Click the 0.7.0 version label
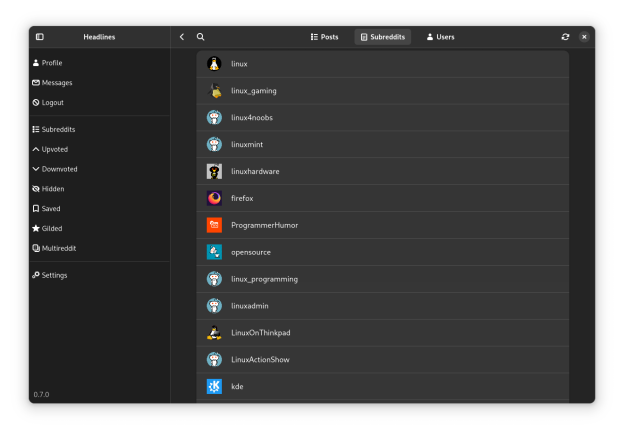Screen dimensions: 624x435 tap(41, 394)
